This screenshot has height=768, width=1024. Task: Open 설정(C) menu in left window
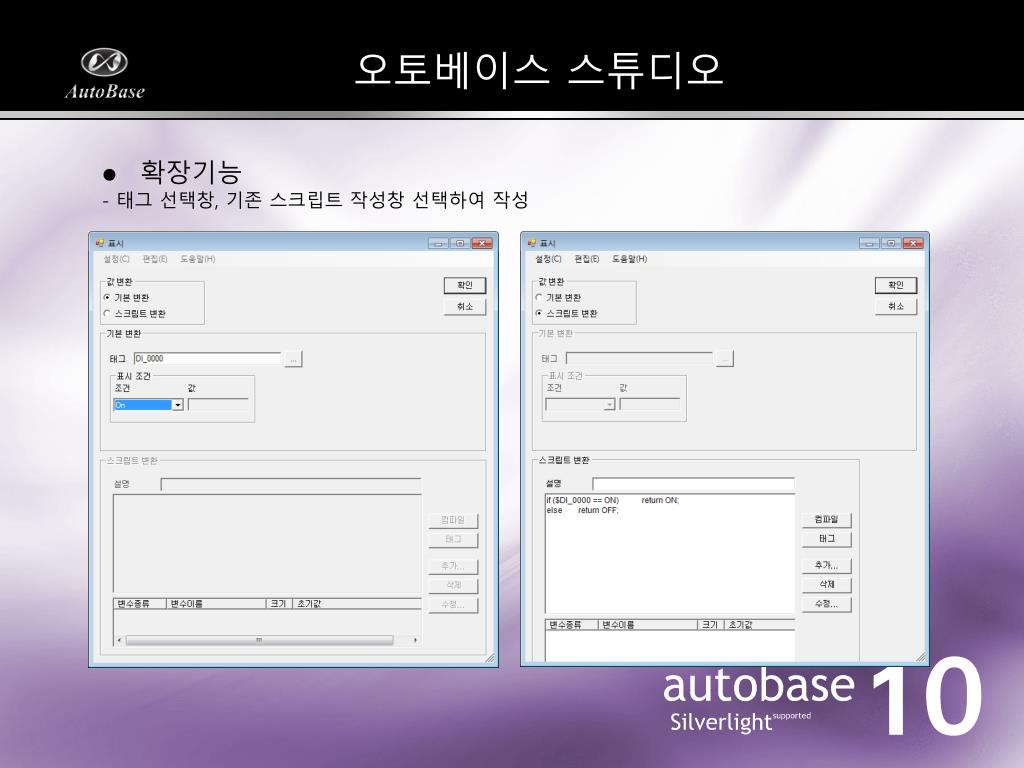click(116, 259)
